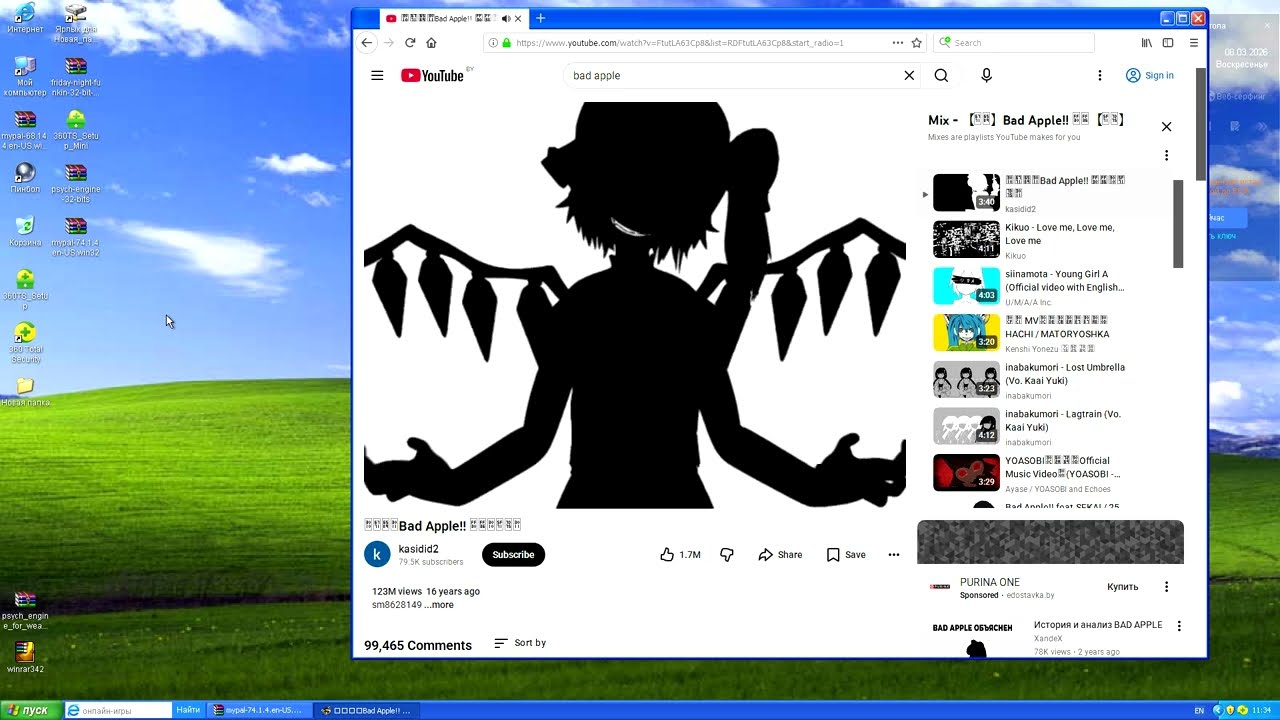Share the video
This screenshot has width=1280, height=720.
[780, 555]
